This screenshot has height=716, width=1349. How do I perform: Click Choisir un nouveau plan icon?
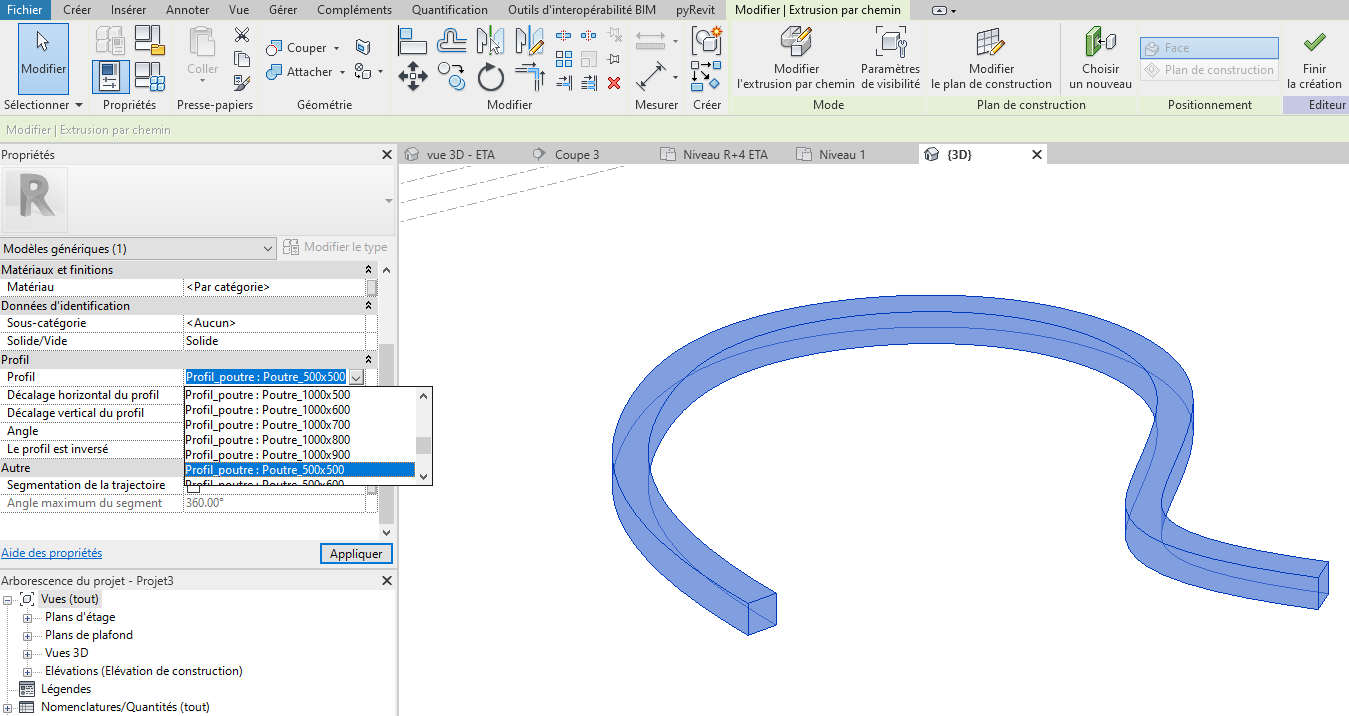coord(1100,58)
